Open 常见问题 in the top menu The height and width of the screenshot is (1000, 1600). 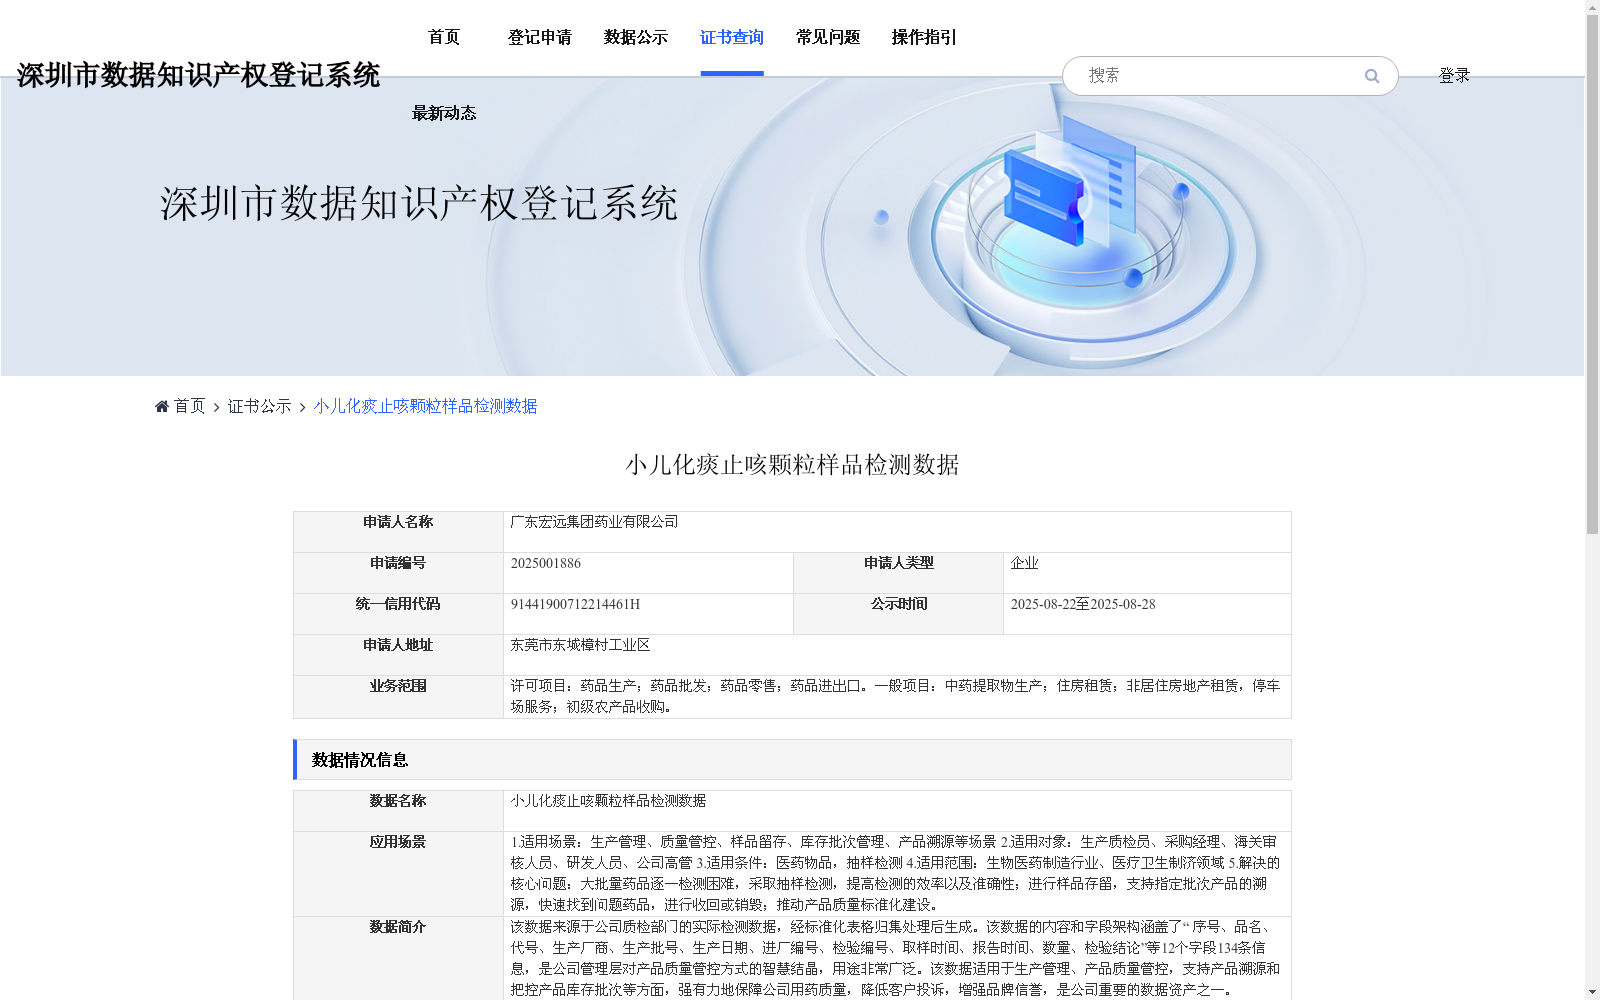click(x=828, y=37)
